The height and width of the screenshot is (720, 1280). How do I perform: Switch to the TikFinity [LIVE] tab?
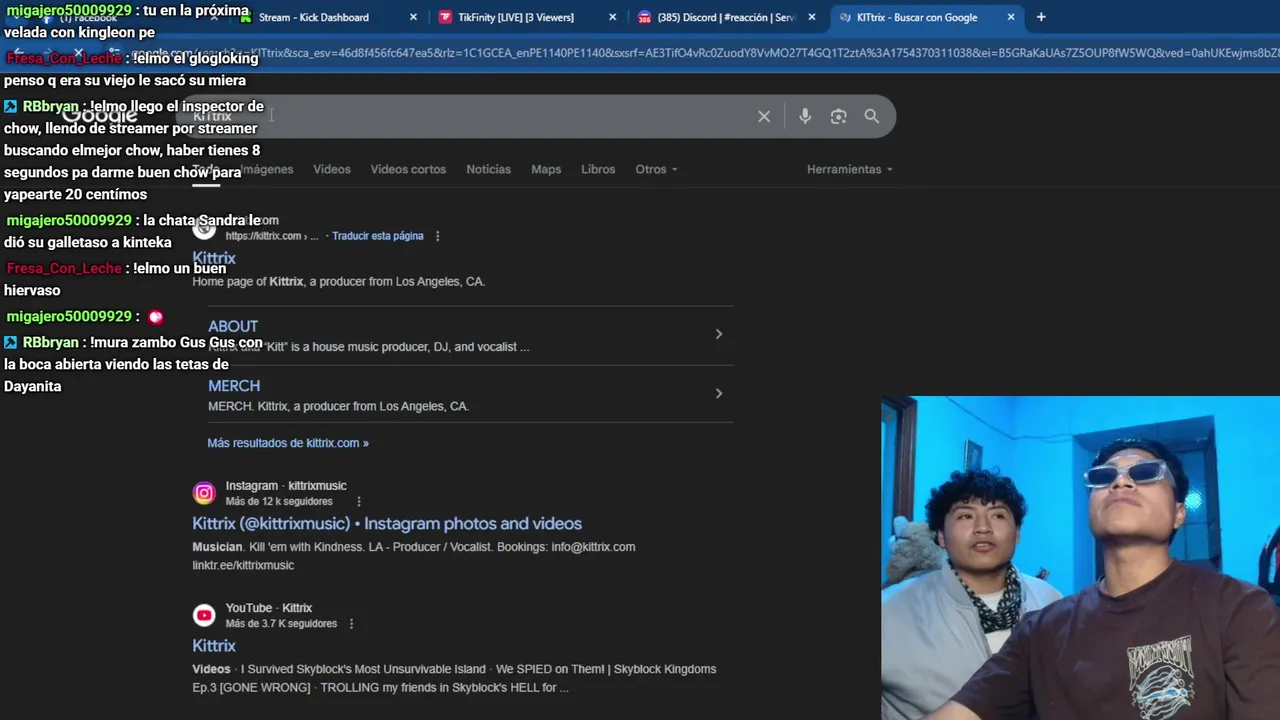tap(516, 17)
